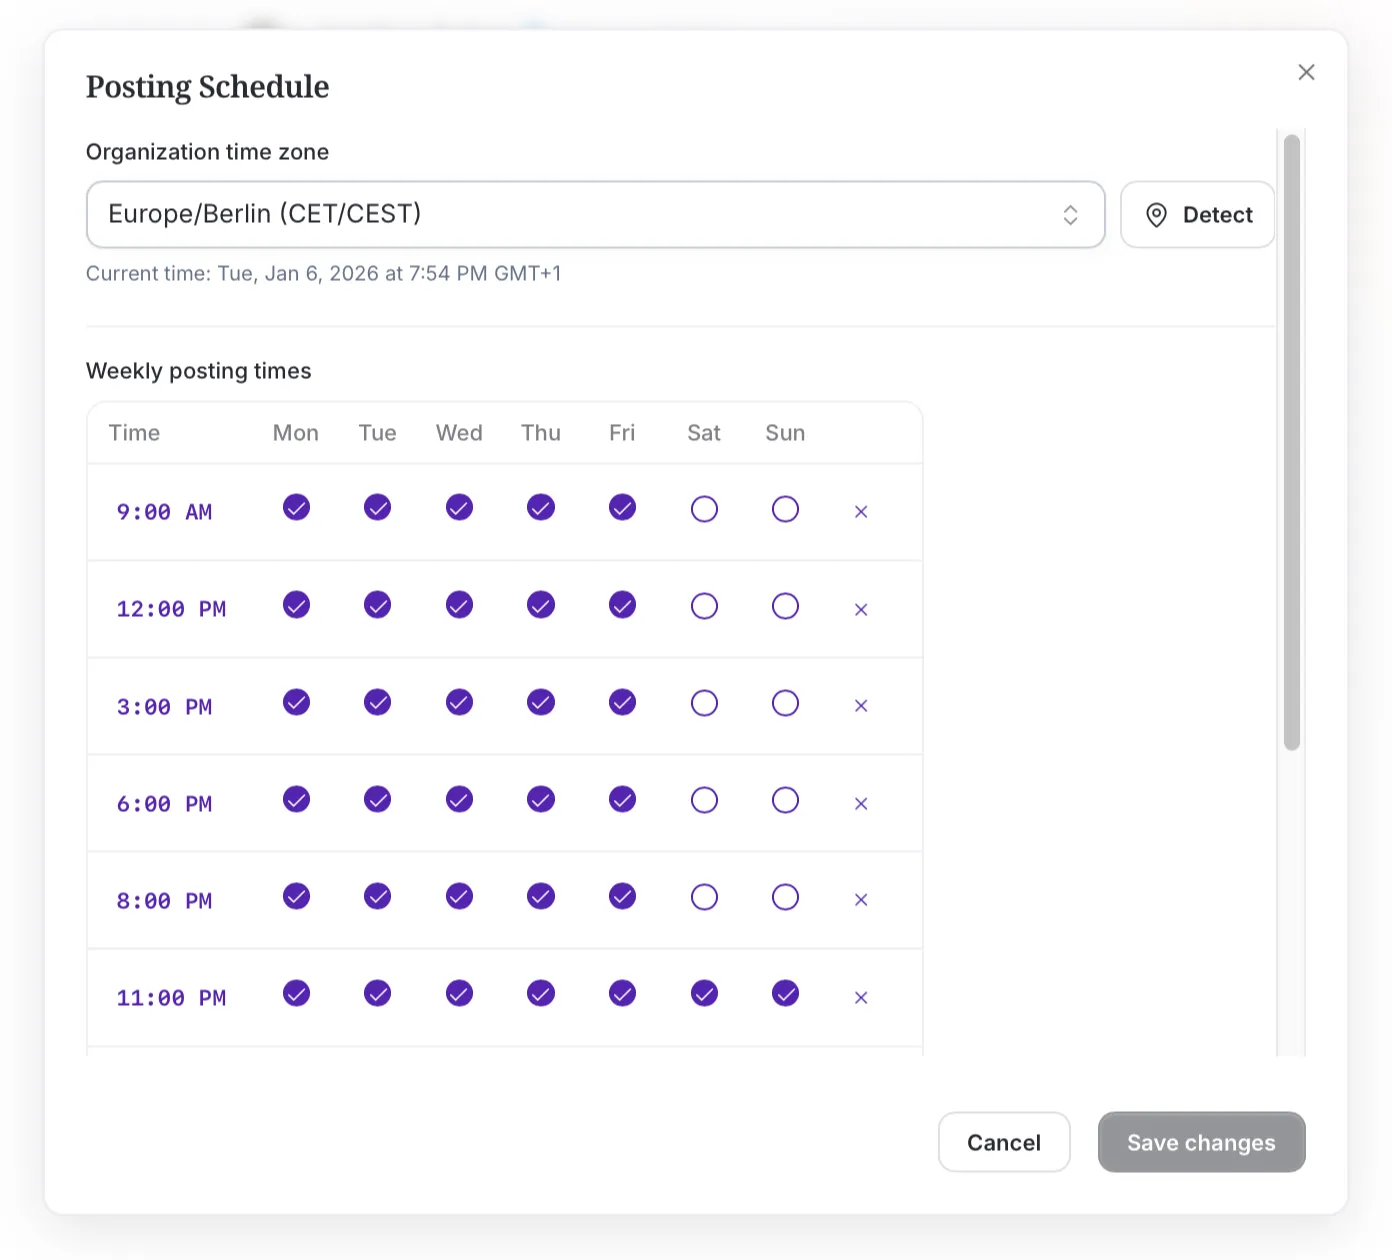Enable Saturday posting at 8:00 PM

coord(704,897)
